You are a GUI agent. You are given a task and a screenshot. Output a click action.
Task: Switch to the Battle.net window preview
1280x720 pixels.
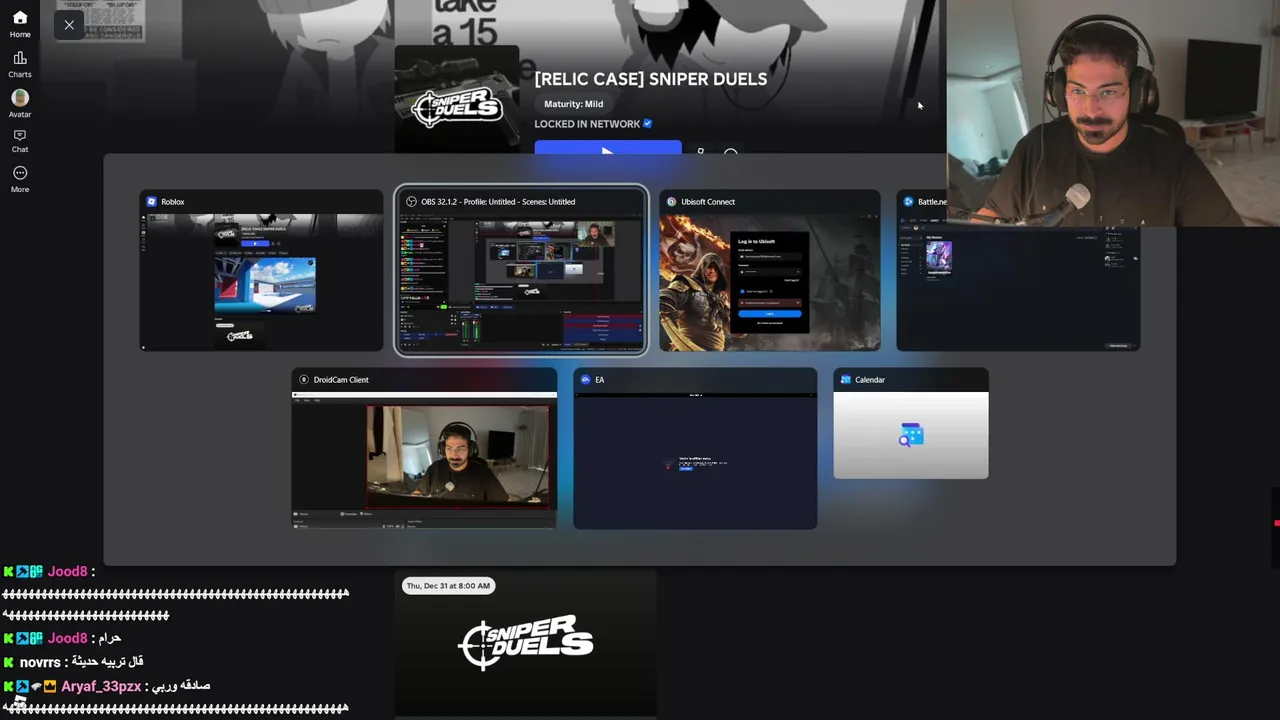1018,271
